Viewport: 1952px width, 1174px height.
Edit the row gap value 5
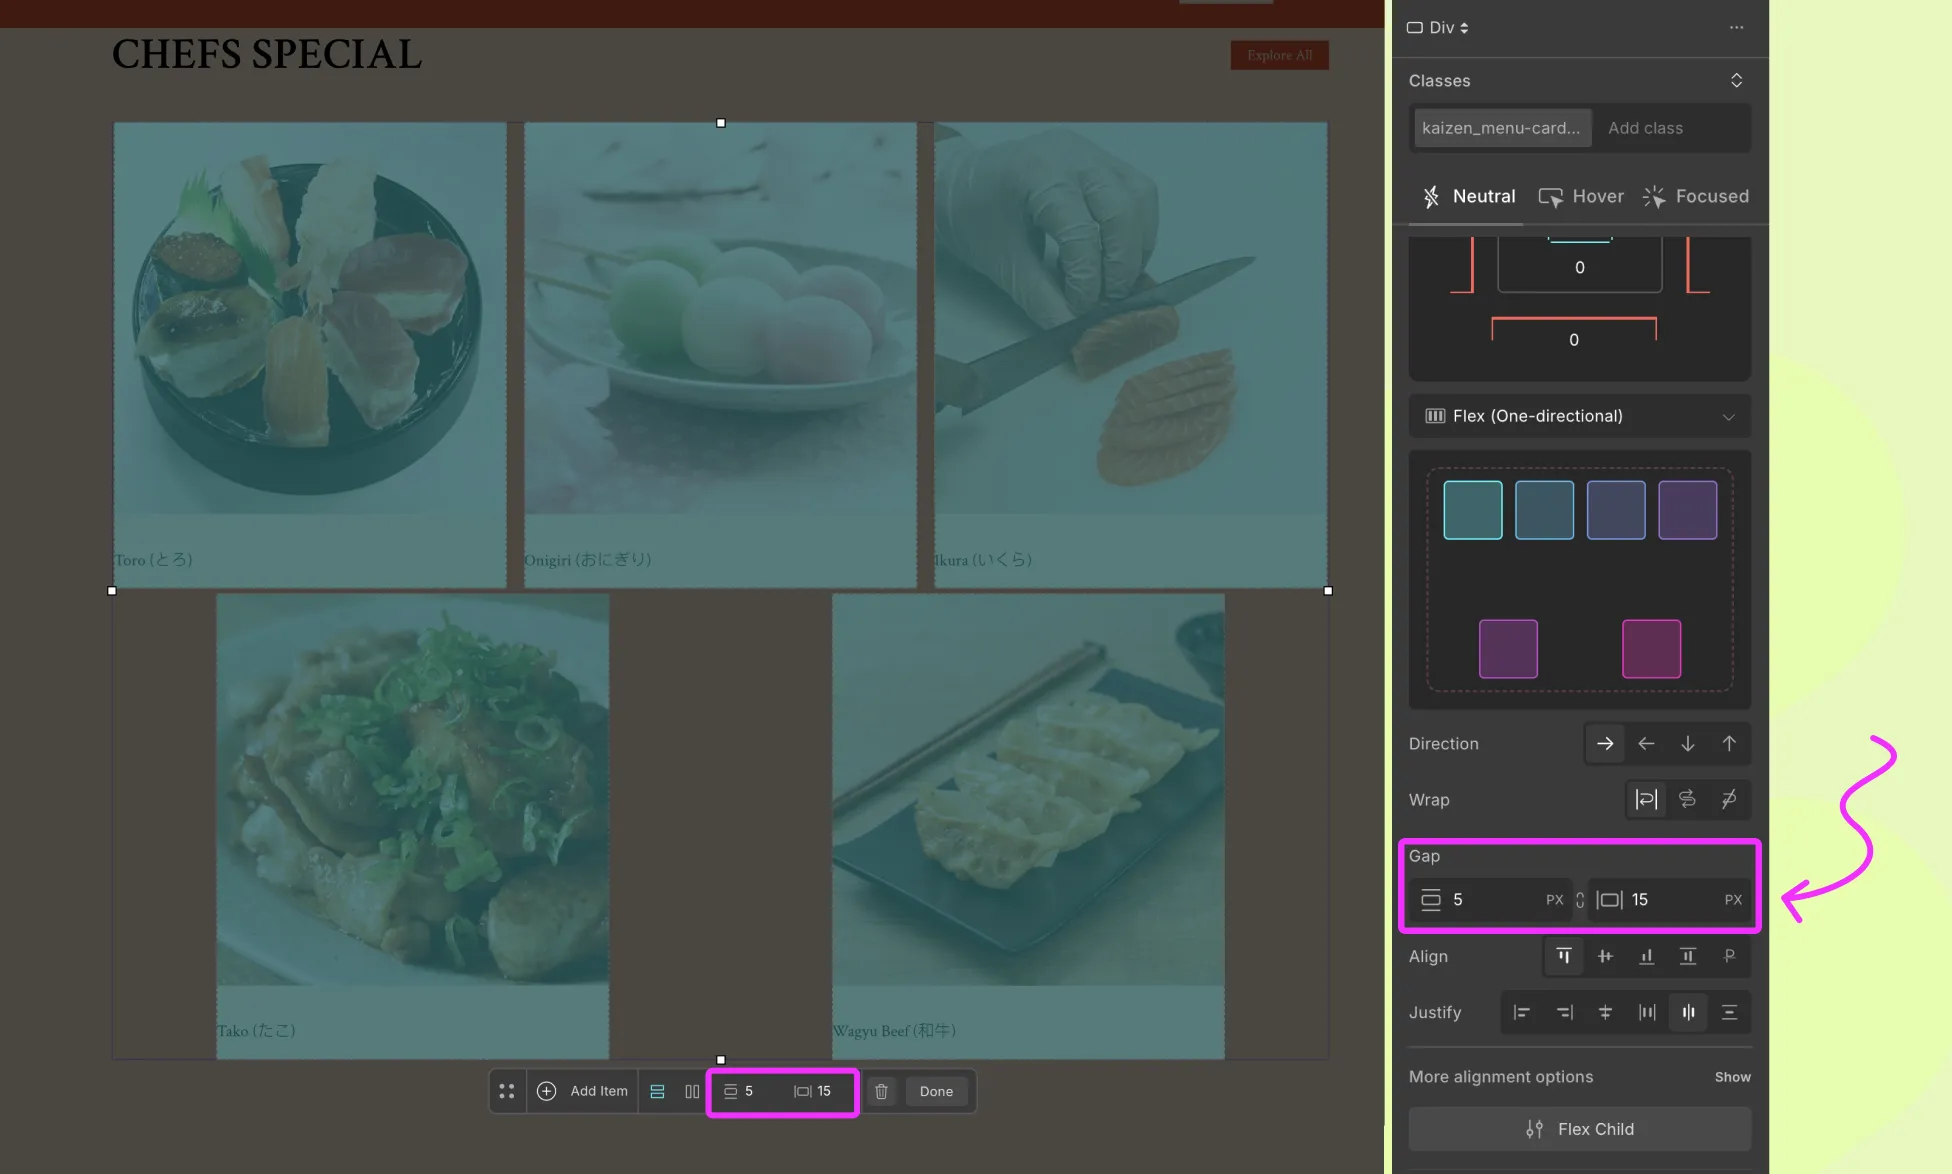[1490, 900]
